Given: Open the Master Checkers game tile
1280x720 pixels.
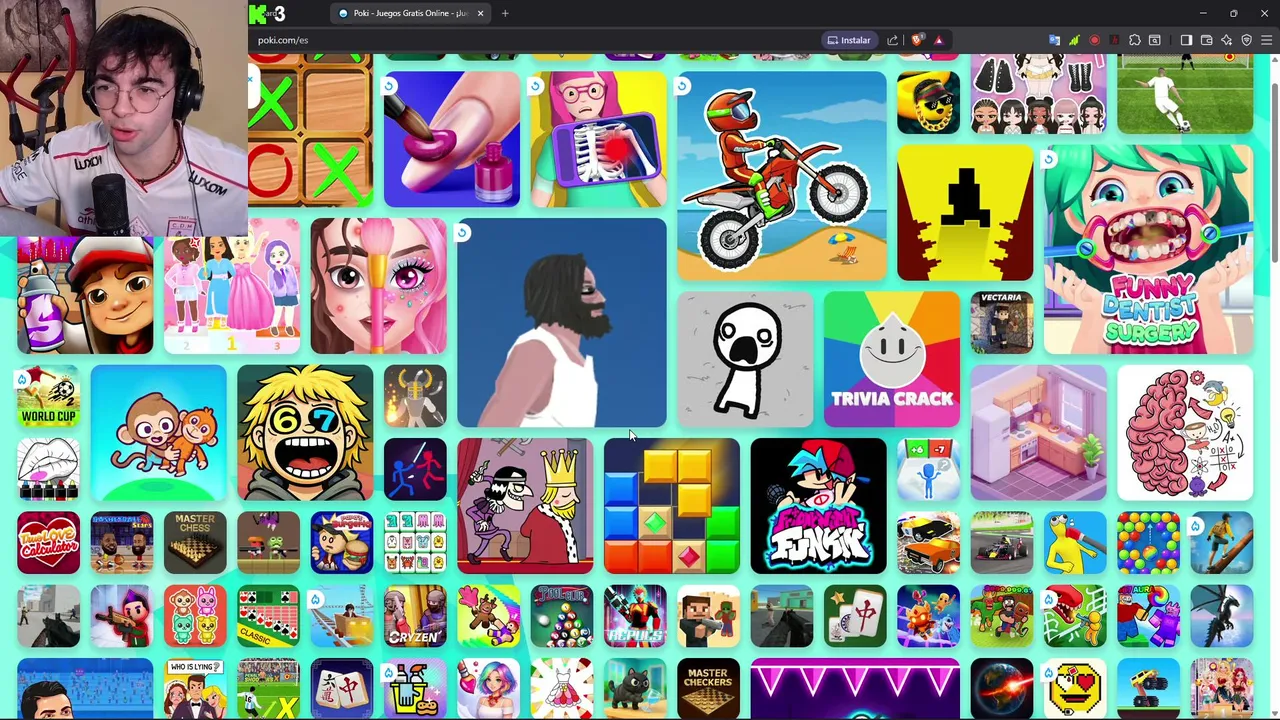Looking at the screenshot, I should pyautogui.click(x=708, y=689).
